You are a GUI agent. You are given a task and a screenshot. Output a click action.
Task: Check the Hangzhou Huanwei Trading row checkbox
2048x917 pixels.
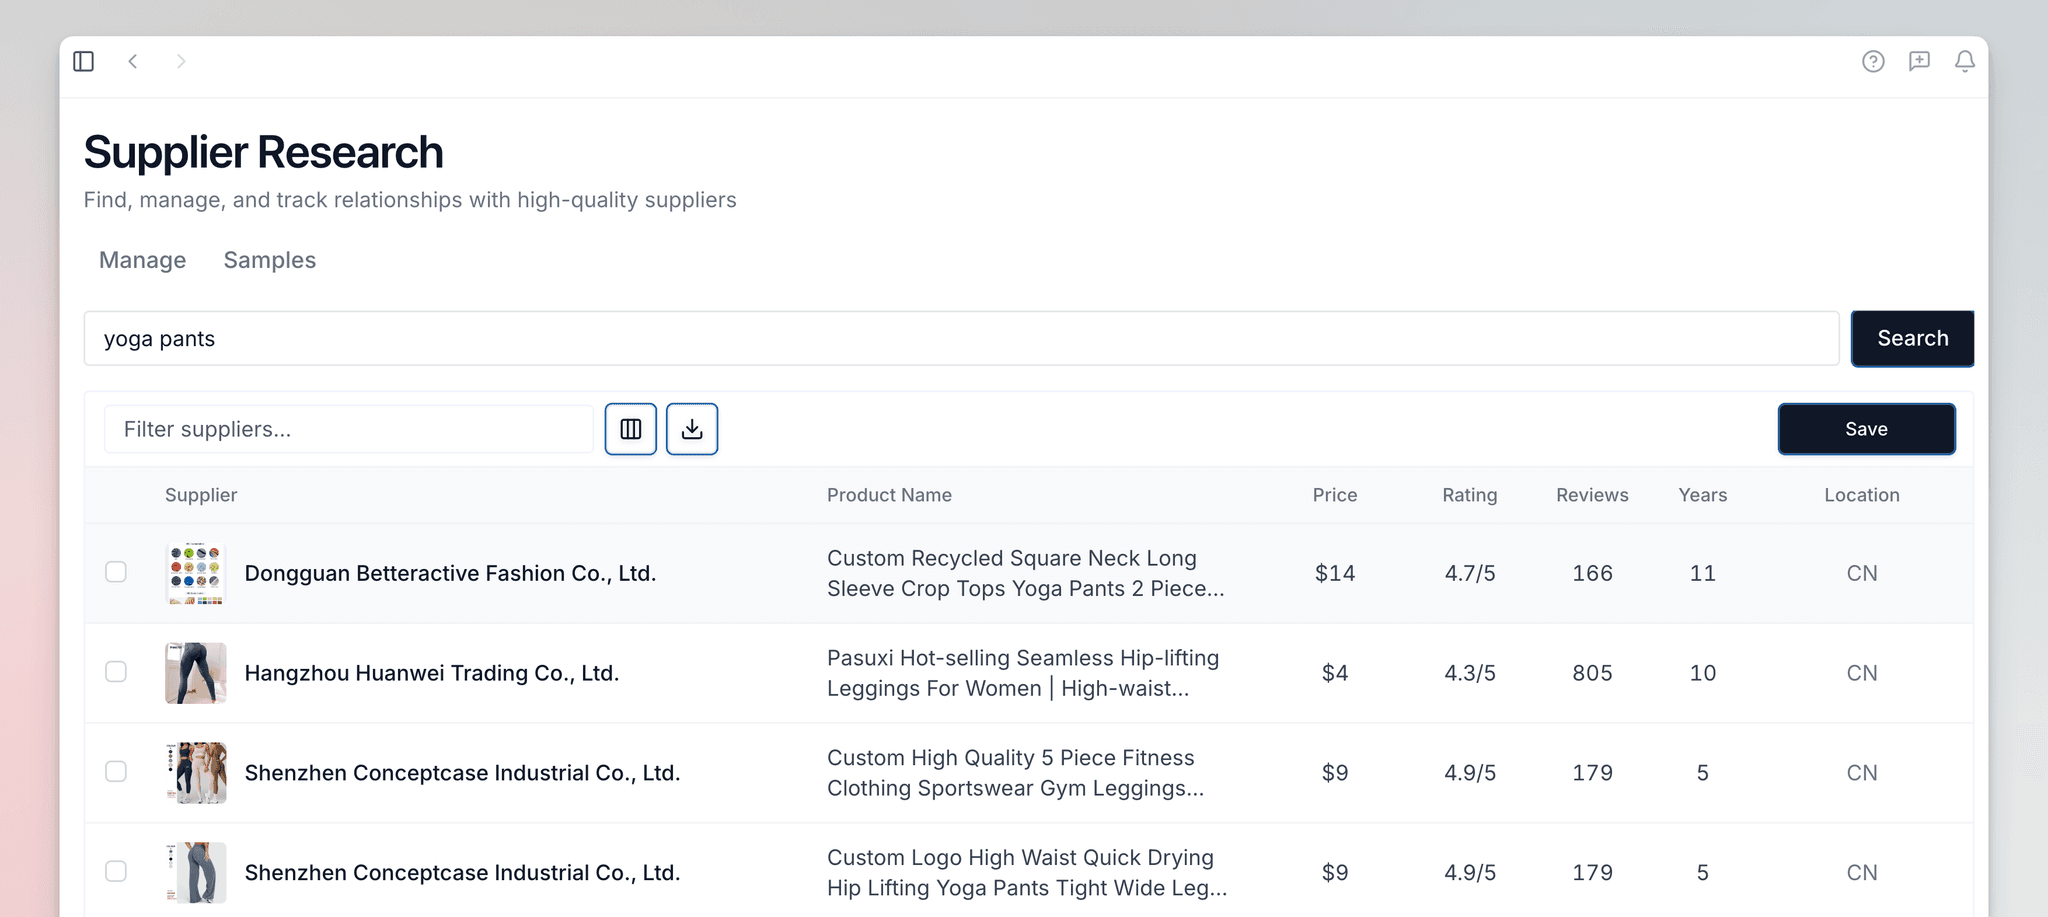[x=116, y=672]
